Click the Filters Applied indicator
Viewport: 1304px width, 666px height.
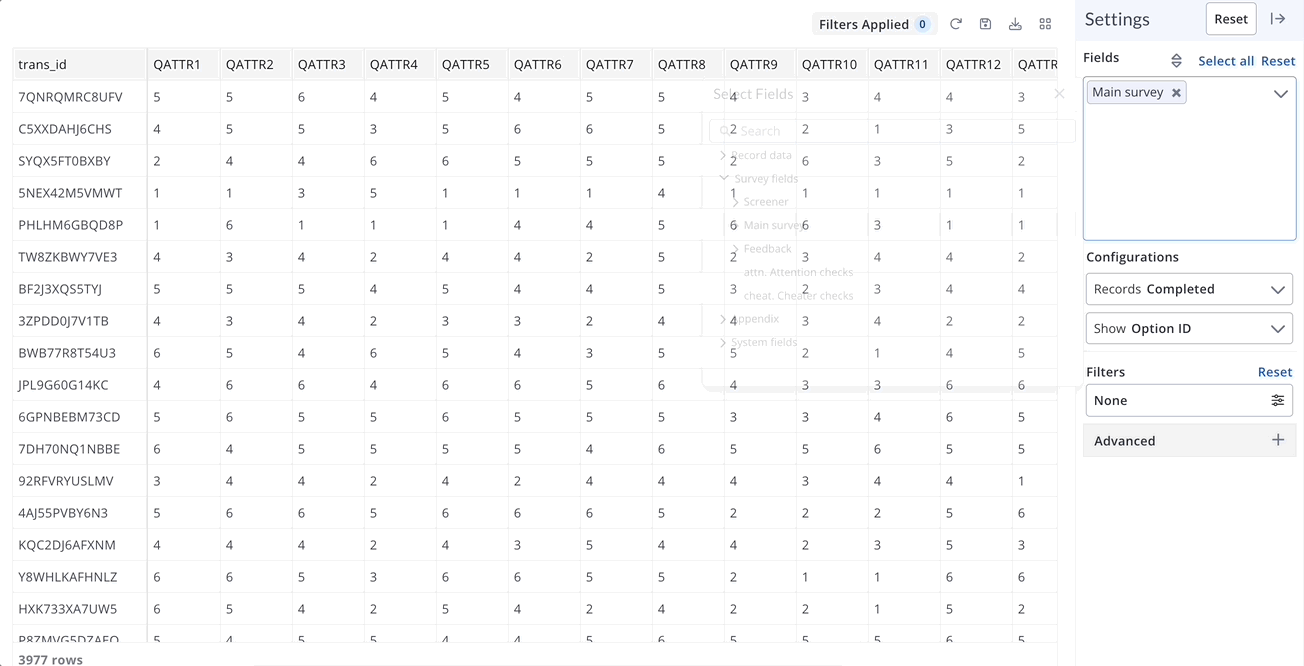[x=873, y=24]
